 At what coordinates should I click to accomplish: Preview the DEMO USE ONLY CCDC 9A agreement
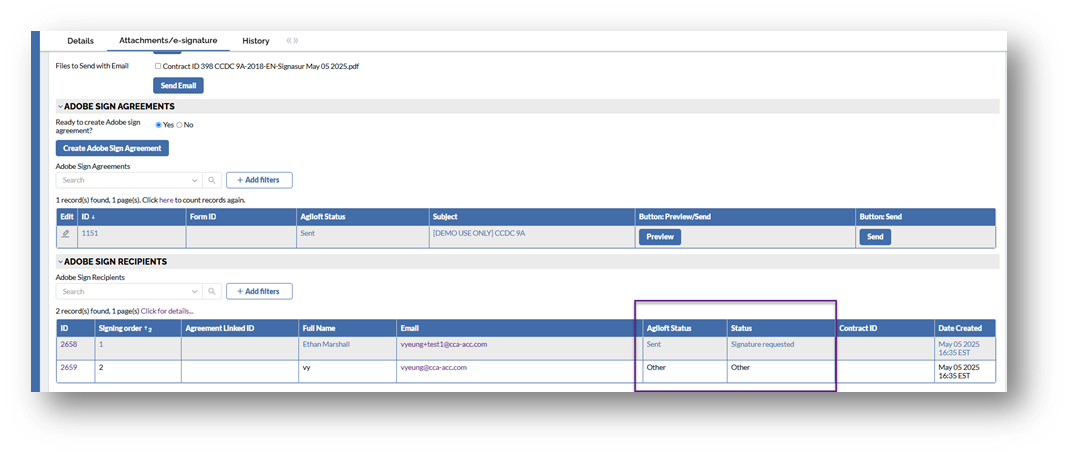659,238
